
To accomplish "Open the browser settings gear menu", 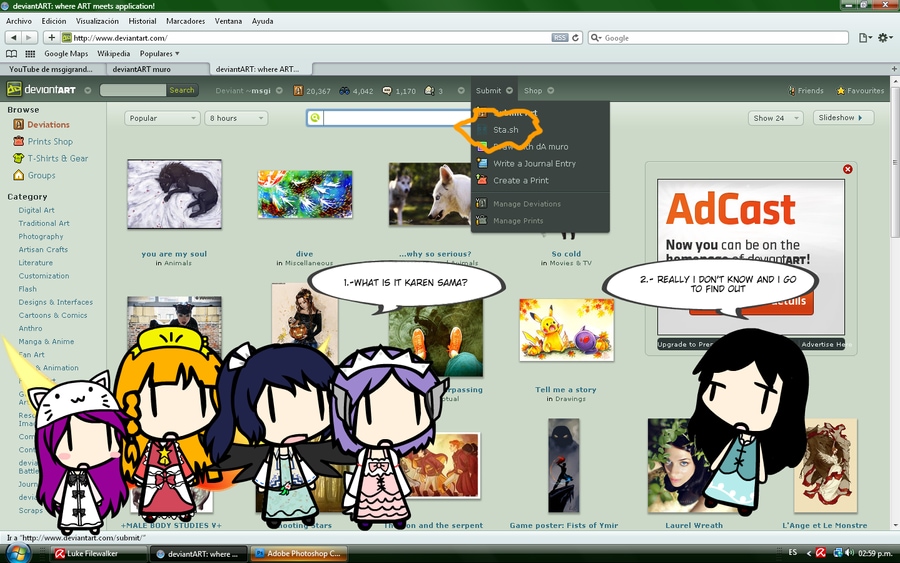I will pos(885,37).
